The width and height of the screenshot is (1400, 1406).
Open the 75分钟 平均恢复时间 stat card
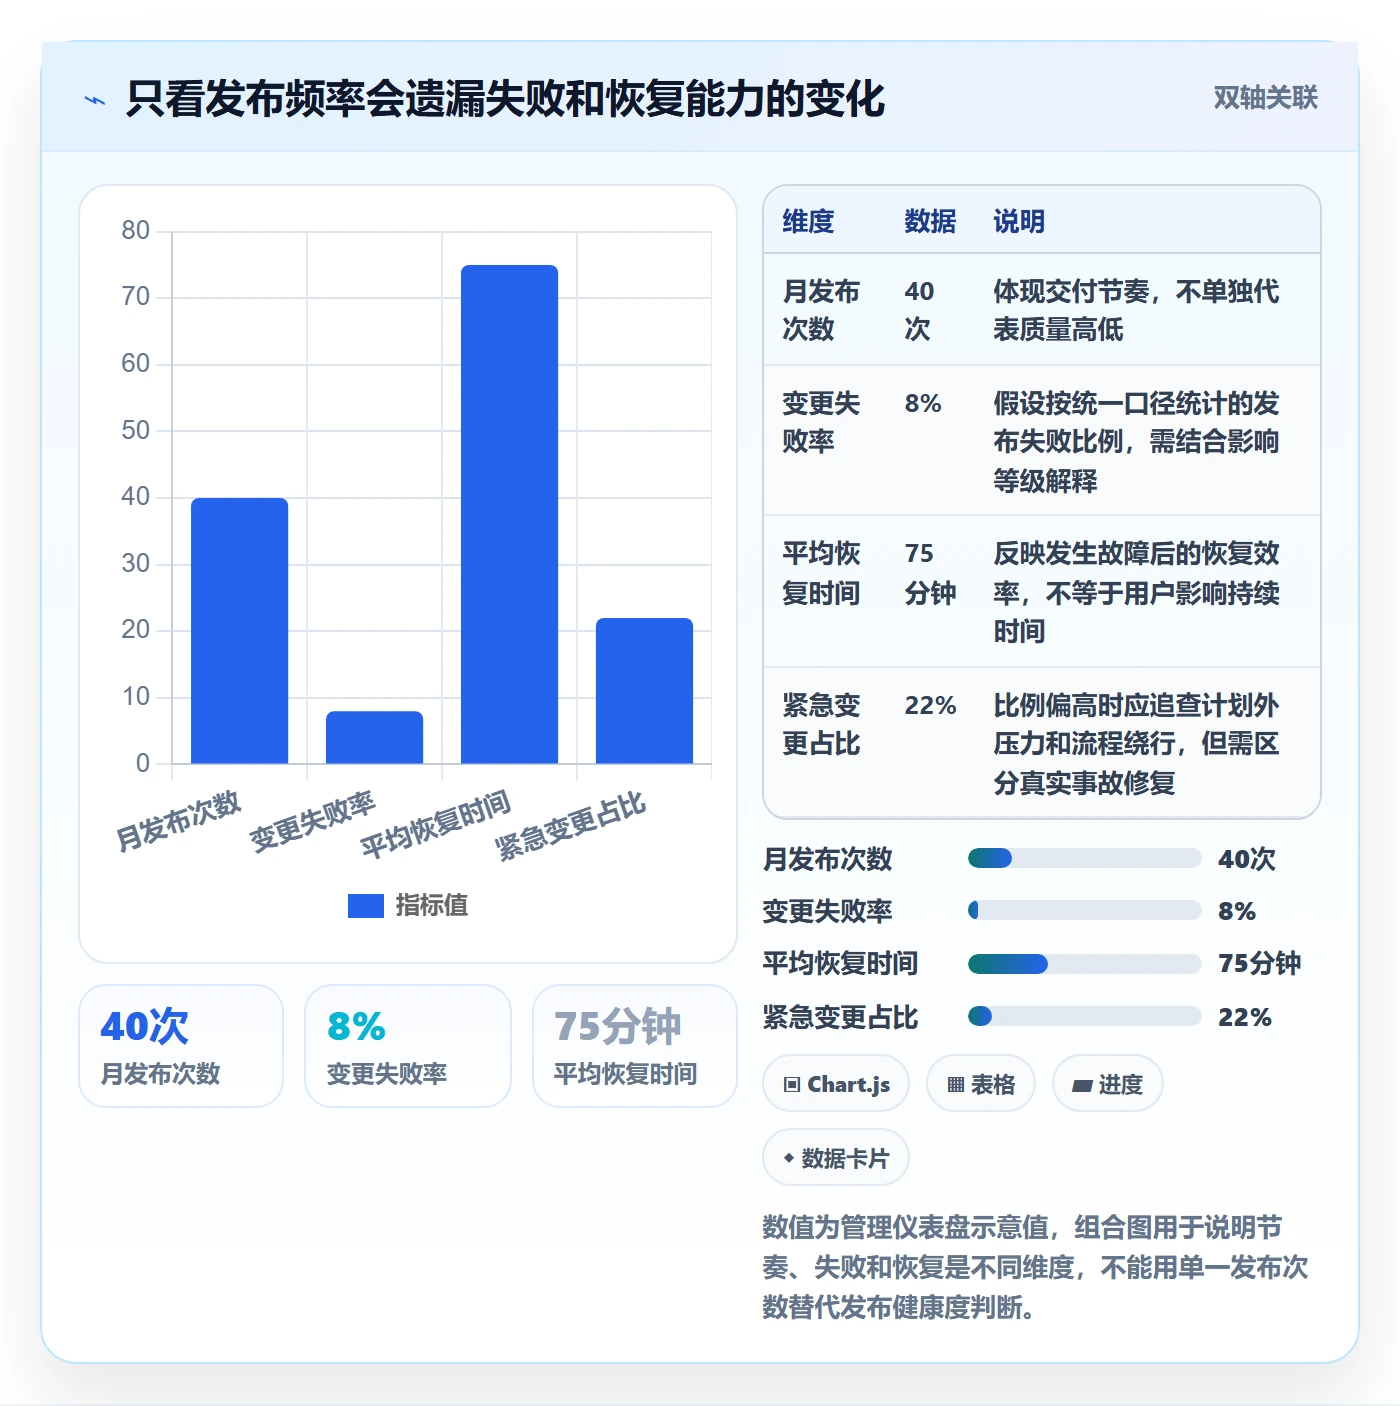(635, 1046)
